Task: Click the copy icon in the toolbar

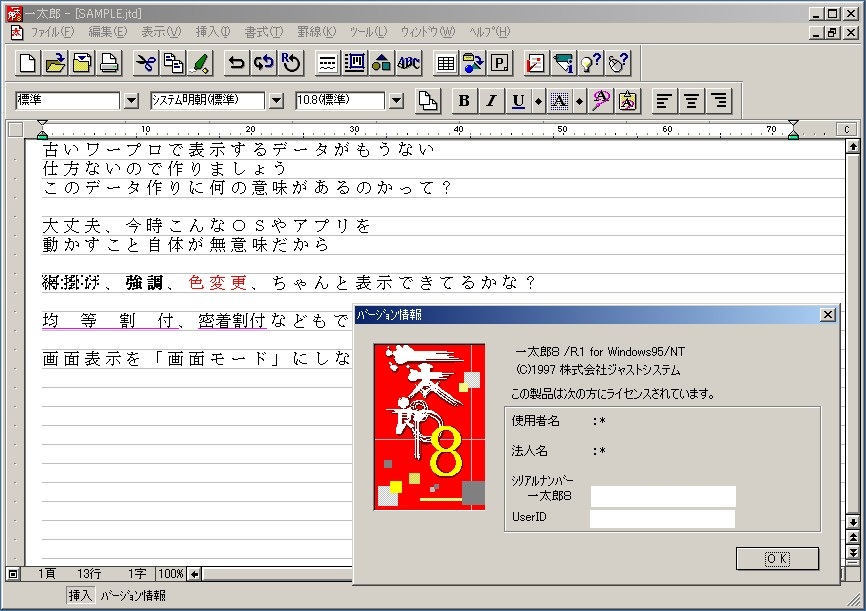Action: [173, 64]
